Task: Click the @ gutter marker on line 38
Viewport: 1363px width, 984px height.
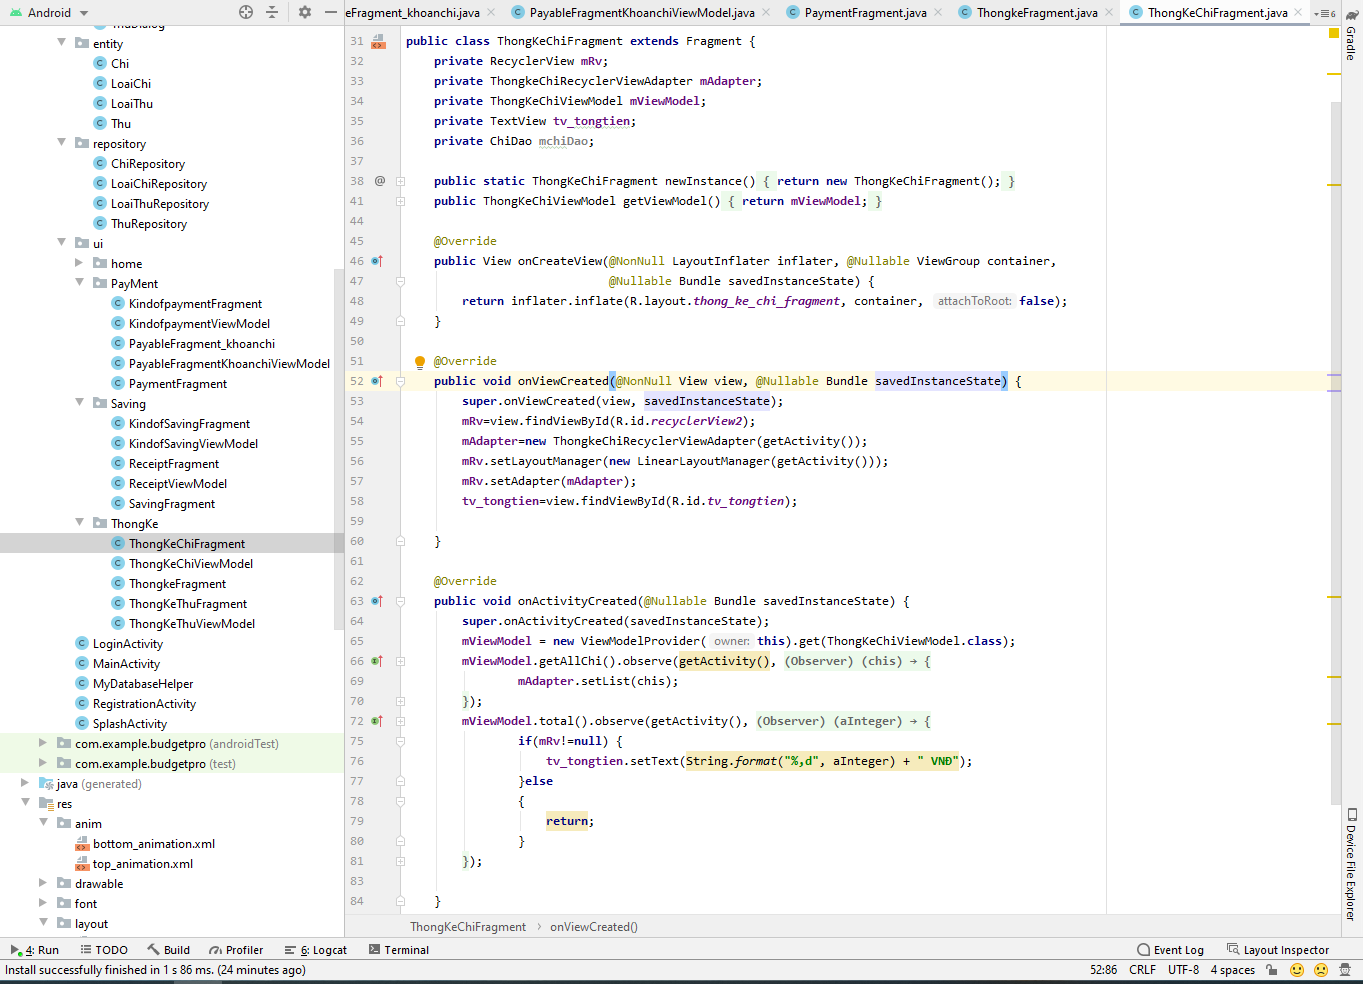Action: (x=380, y=181)
